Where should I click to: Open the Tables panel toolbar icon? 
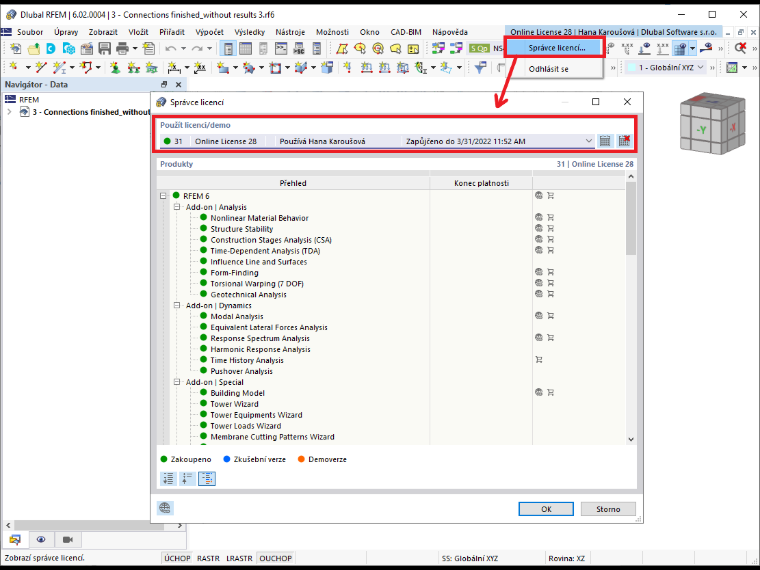pyautogui.click(x=246, y=48)
